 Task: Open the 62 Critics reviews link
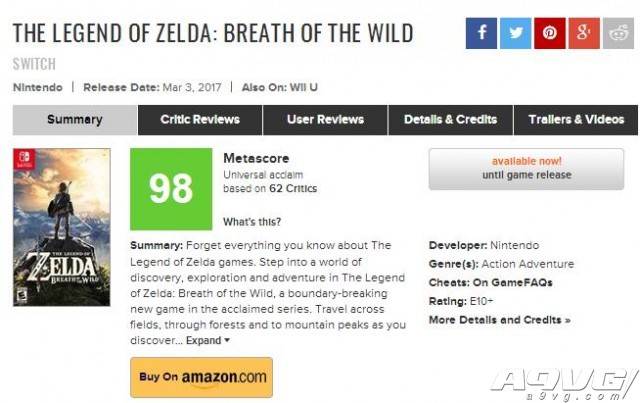(293, 188)
